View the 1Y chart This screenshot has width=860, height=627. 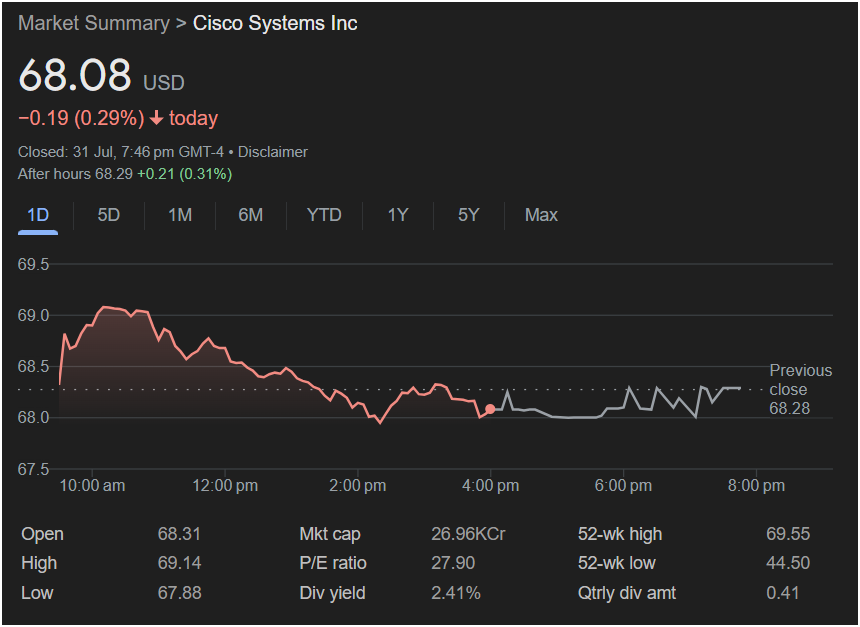(398, 215)
